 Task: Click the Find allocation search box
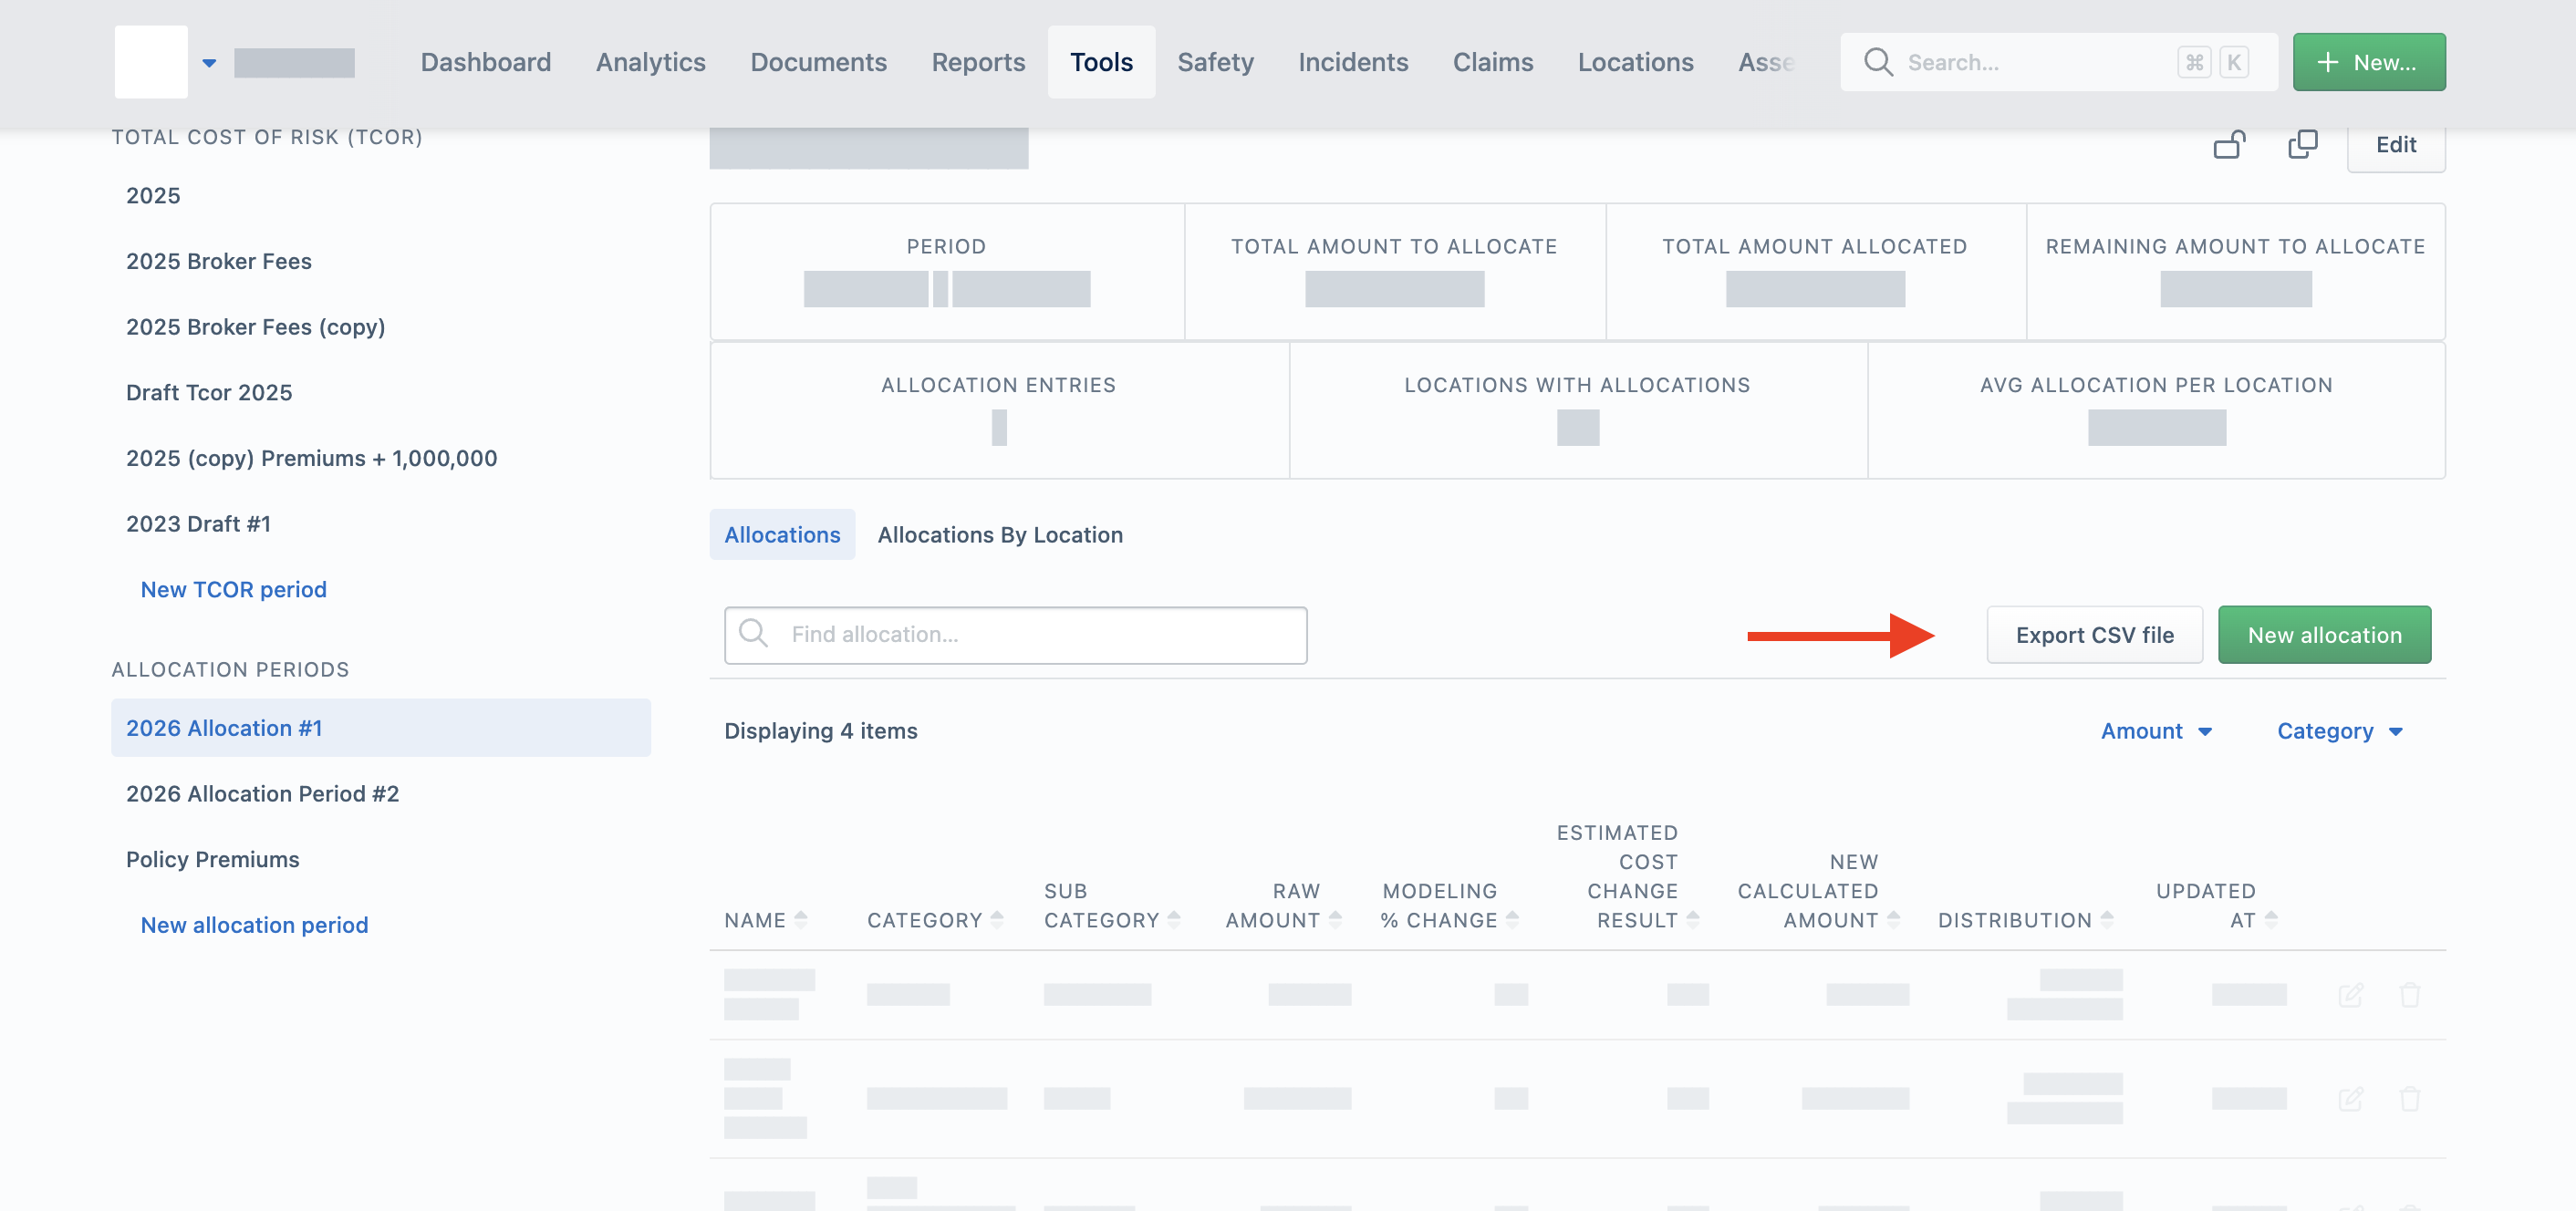pyautogui.click(x=1015, y=635)
